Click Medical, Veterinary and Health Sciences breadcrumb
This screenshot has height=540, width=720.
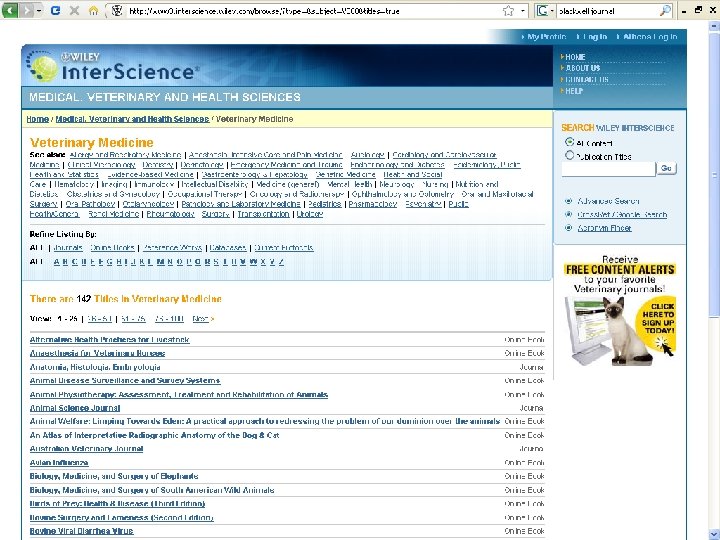tap(132, 119)
